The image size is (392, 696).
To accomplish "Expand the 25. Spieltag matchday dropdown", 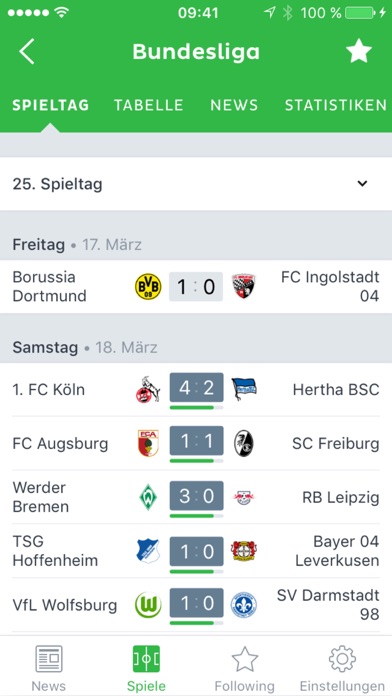I will (196, 184).
